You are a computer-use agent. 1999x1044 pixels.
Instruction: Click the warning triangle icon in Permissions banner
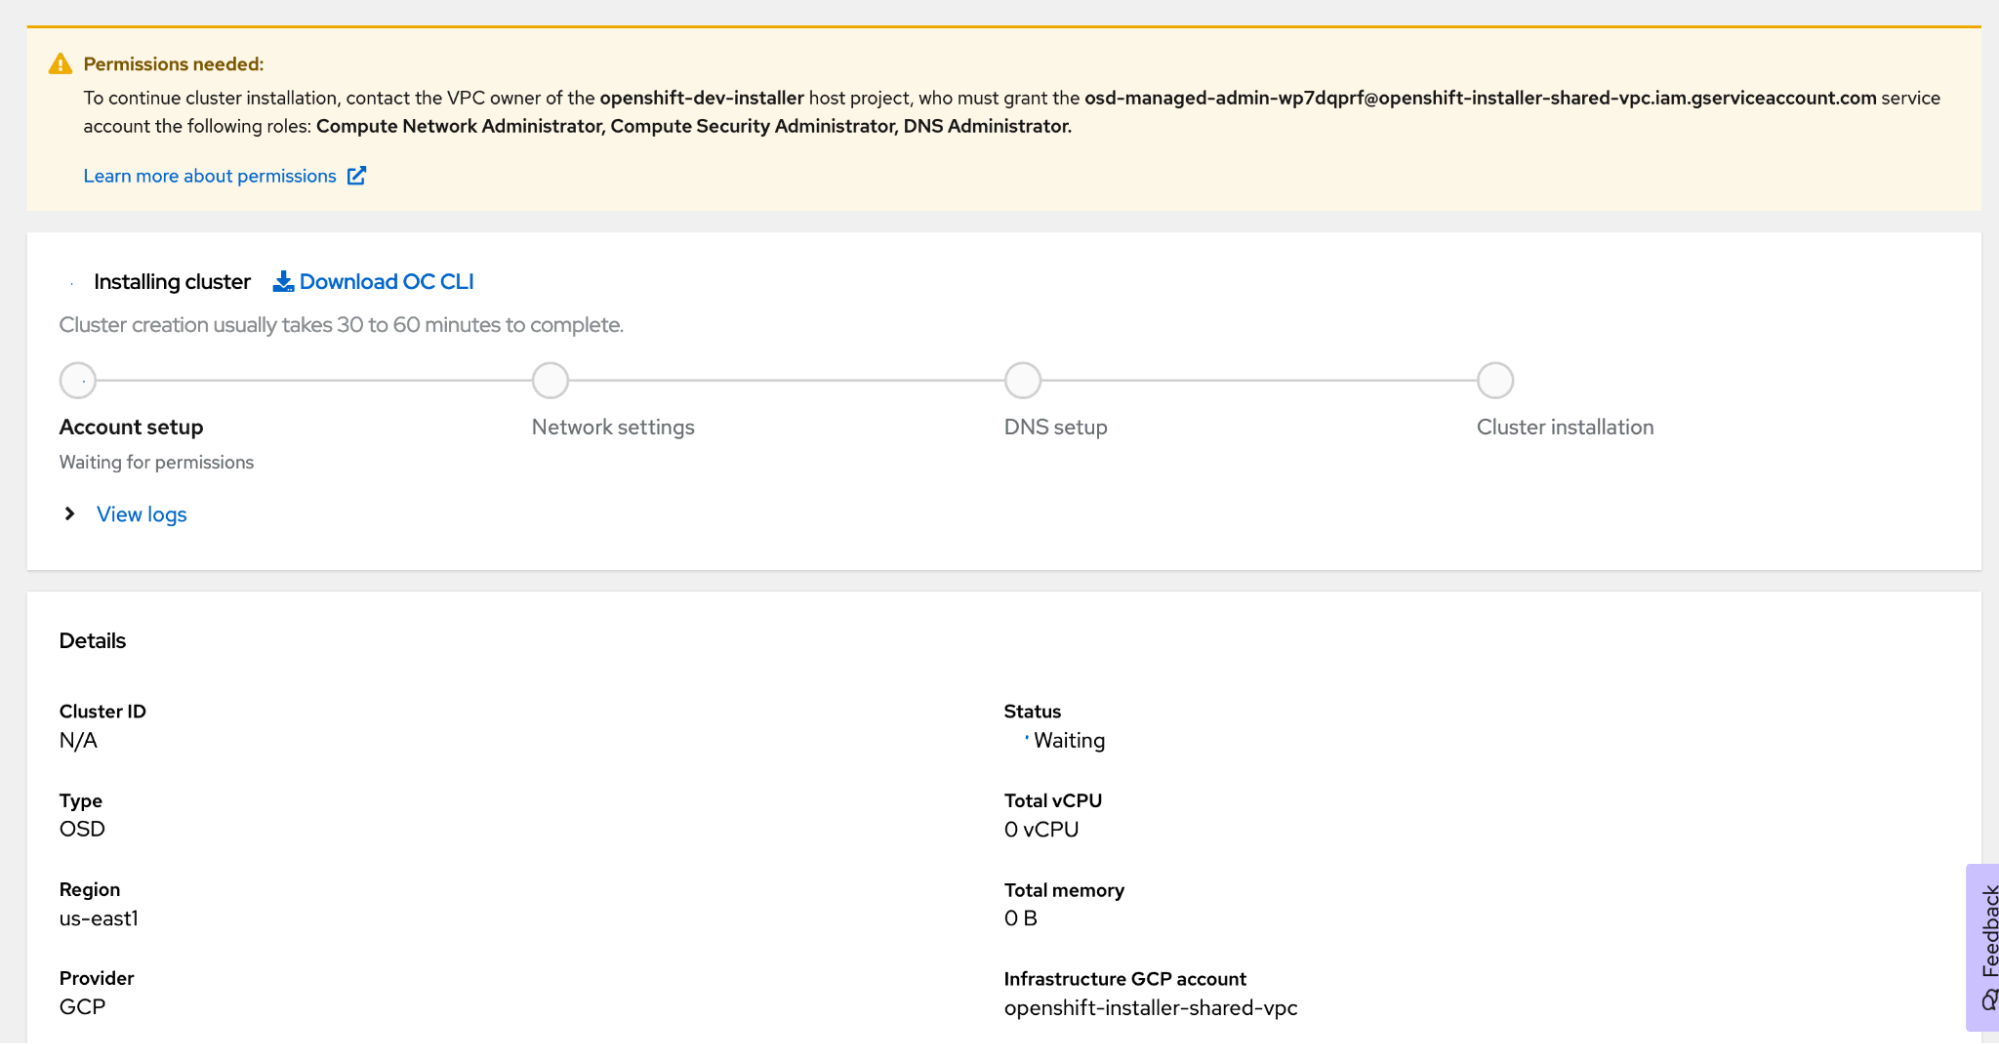coord(59,63)
